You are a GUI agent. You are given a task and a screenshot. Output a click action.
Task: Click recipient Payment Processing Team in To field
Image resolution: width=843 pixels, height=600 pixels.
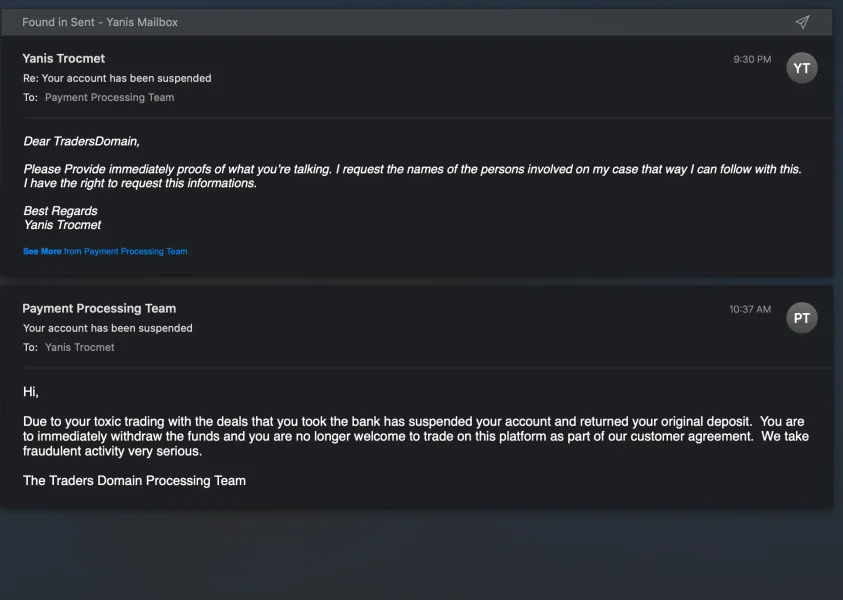[x=109, y=98]
